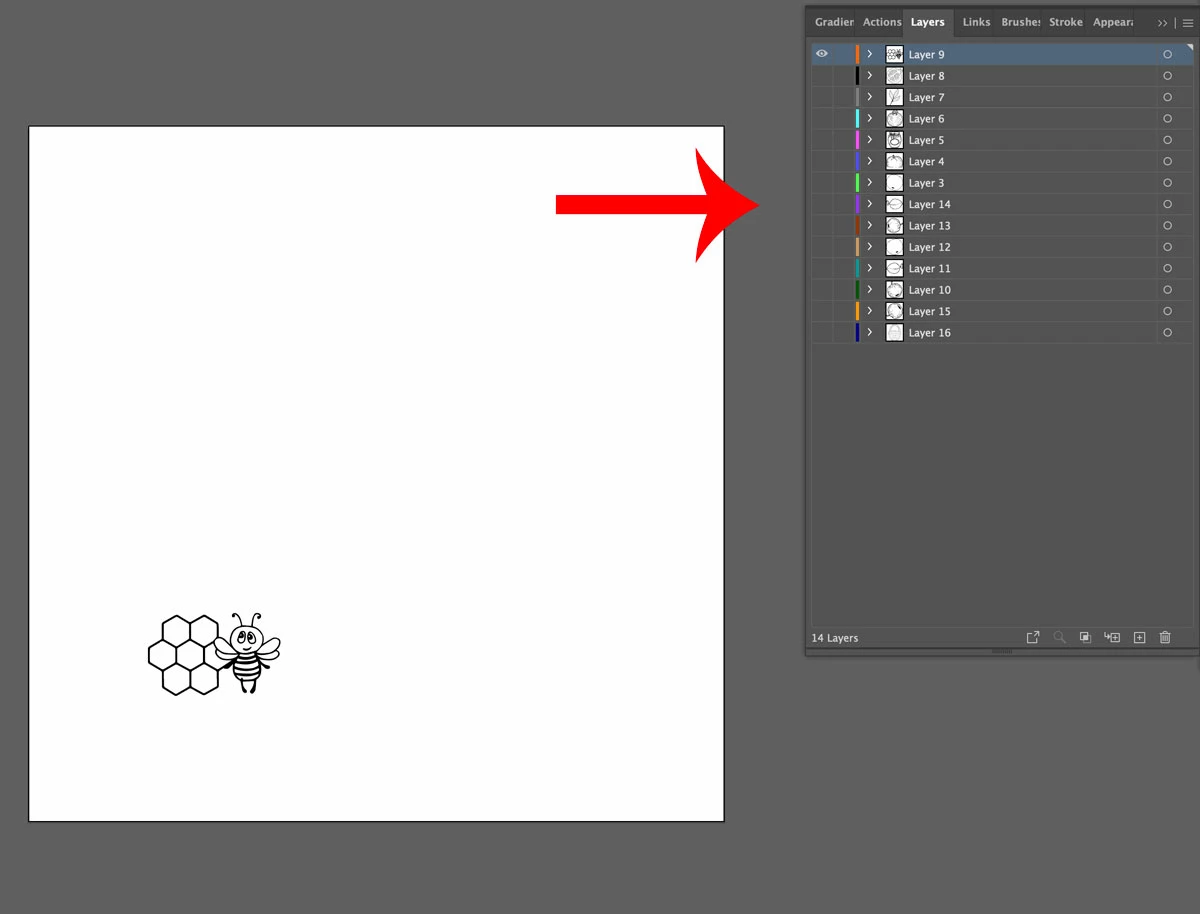The width and height of the screenshot is (1200, 914).
Task: Switch to the Links tab
Action: click(976, 22)
